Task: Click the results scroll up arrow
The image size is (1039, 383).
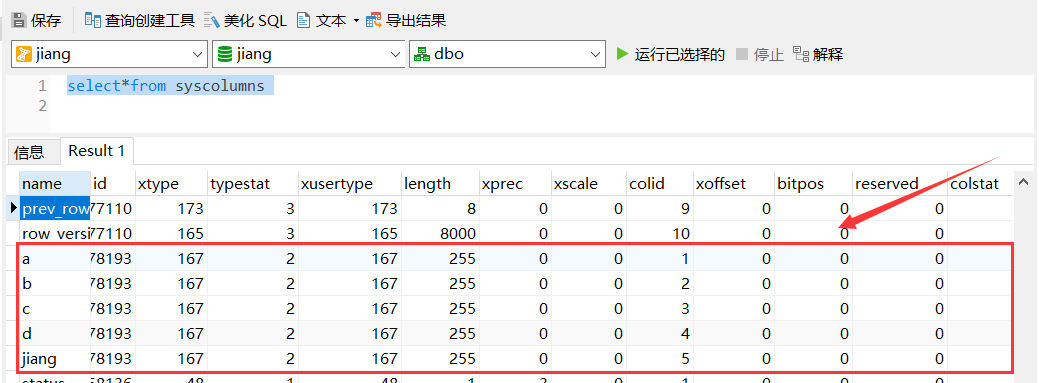Action: click(1024, 182)
